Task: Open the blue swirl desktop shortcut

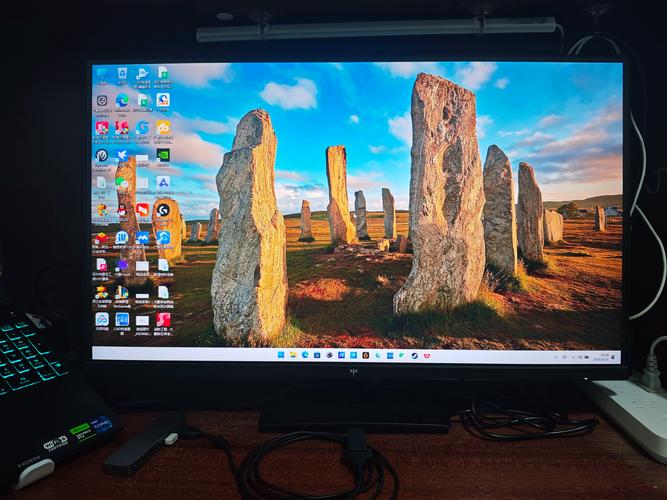Action: click(142, 127)
